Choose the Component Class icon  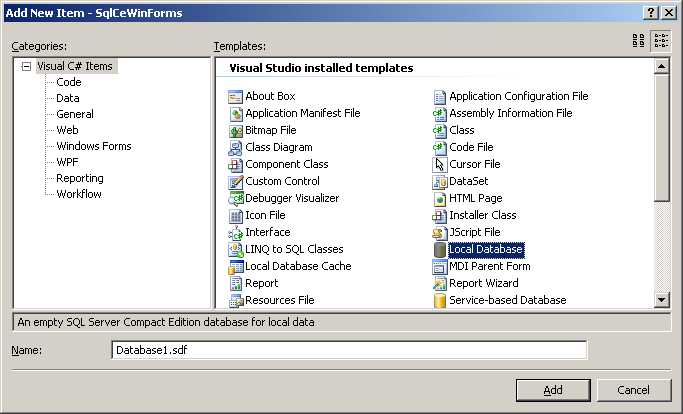coord(235,164)
